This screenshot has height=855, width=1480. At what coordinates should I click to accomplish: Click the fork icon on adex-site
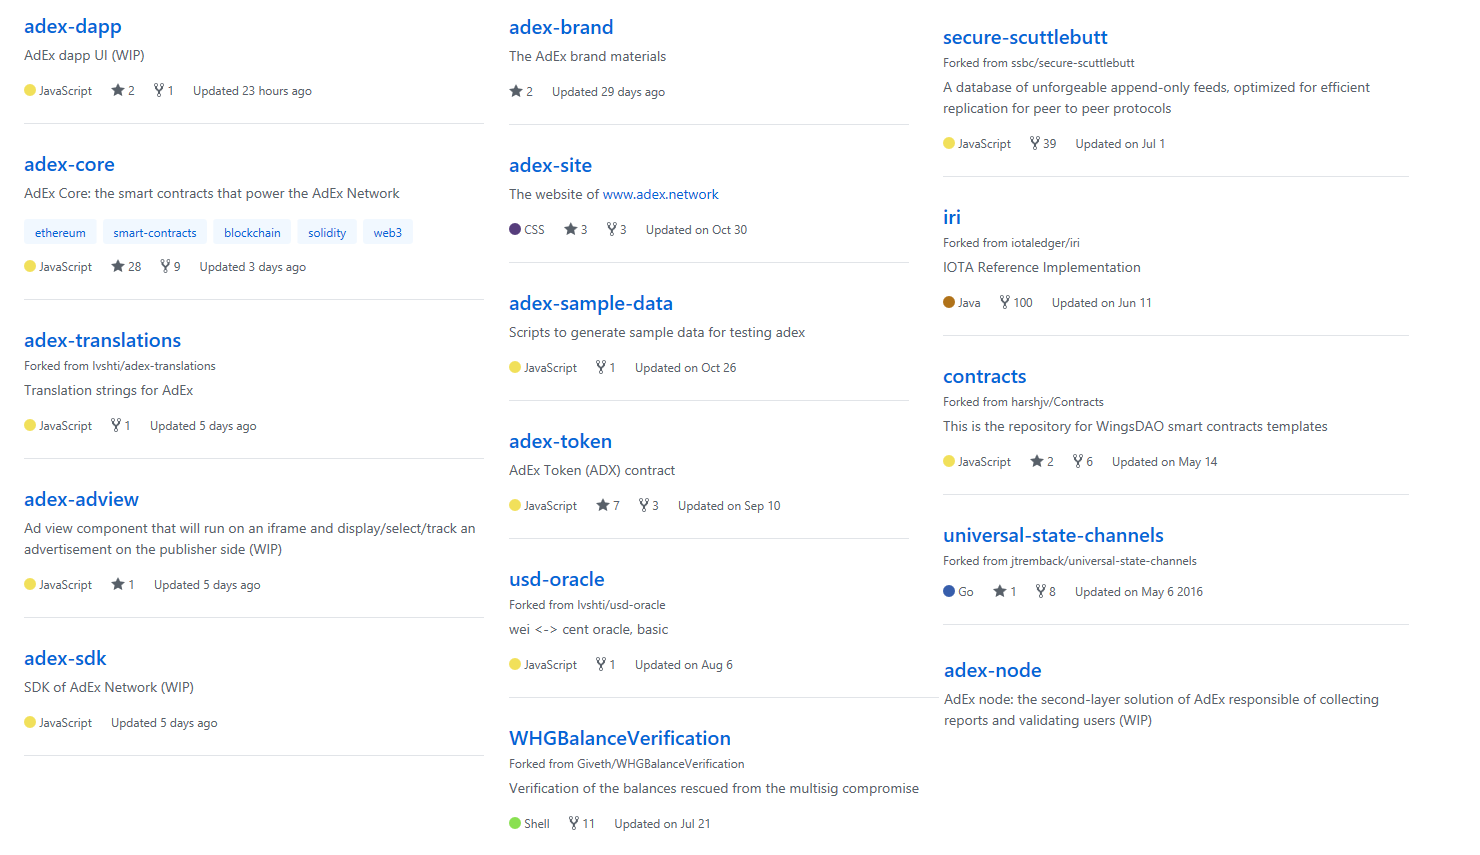coord(611,229)
